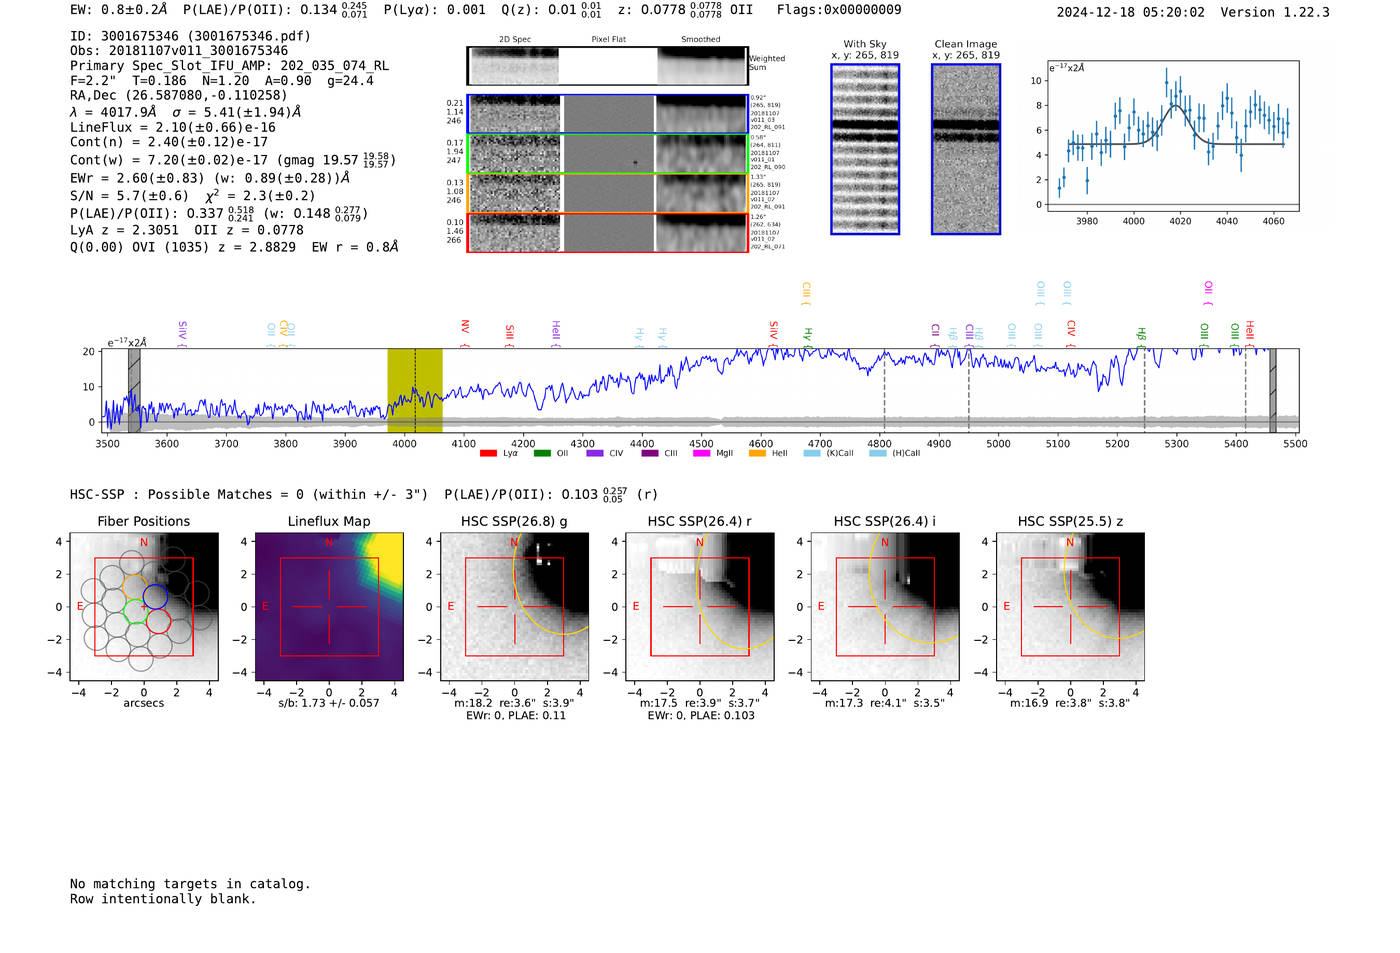The image size is (1400, 953).
Task: Click the red SiII line label above spectrum
Action: click(510, 334)
